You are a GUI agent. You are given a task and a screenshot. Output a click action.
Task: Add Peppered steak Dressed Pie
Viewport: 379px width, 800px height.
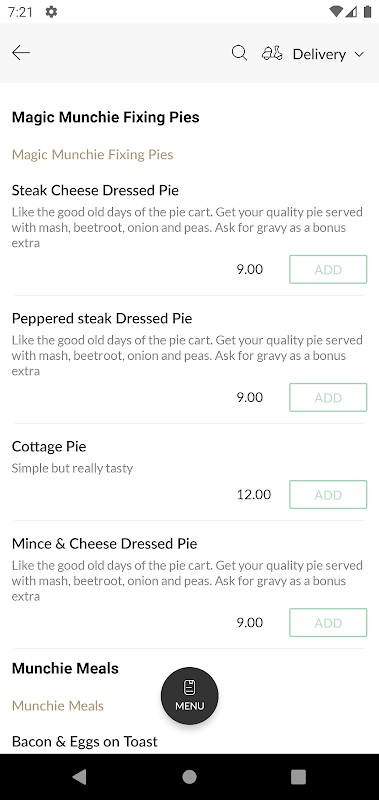point(328,397)
